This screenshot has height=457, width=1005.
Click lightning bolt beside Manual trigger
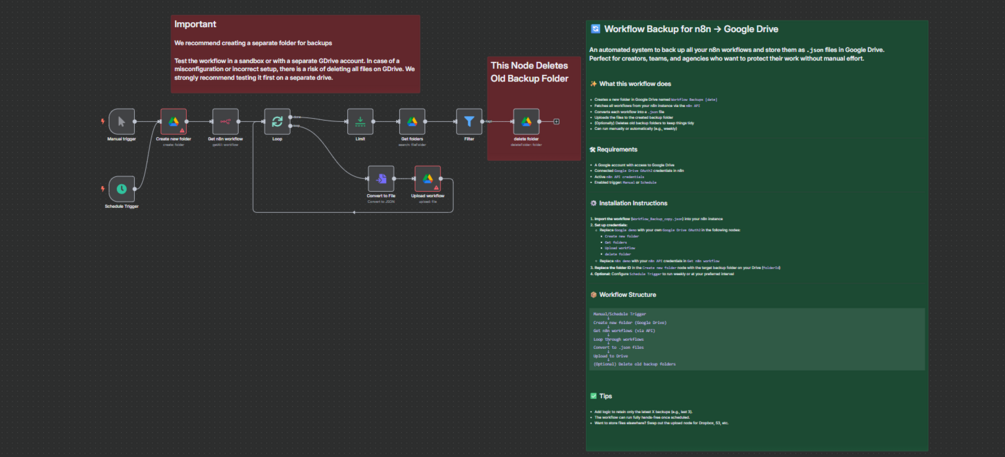[102, 121]
